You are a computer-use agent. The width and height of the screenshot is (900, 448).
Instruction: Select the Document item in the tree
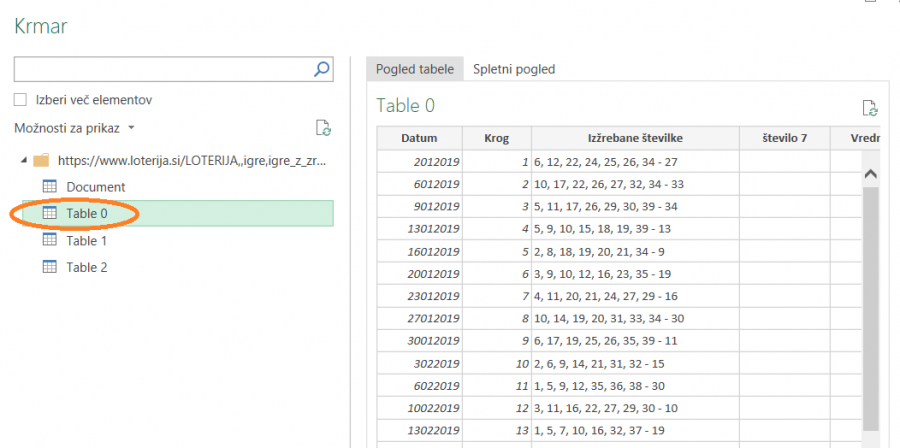click(95, 186)
